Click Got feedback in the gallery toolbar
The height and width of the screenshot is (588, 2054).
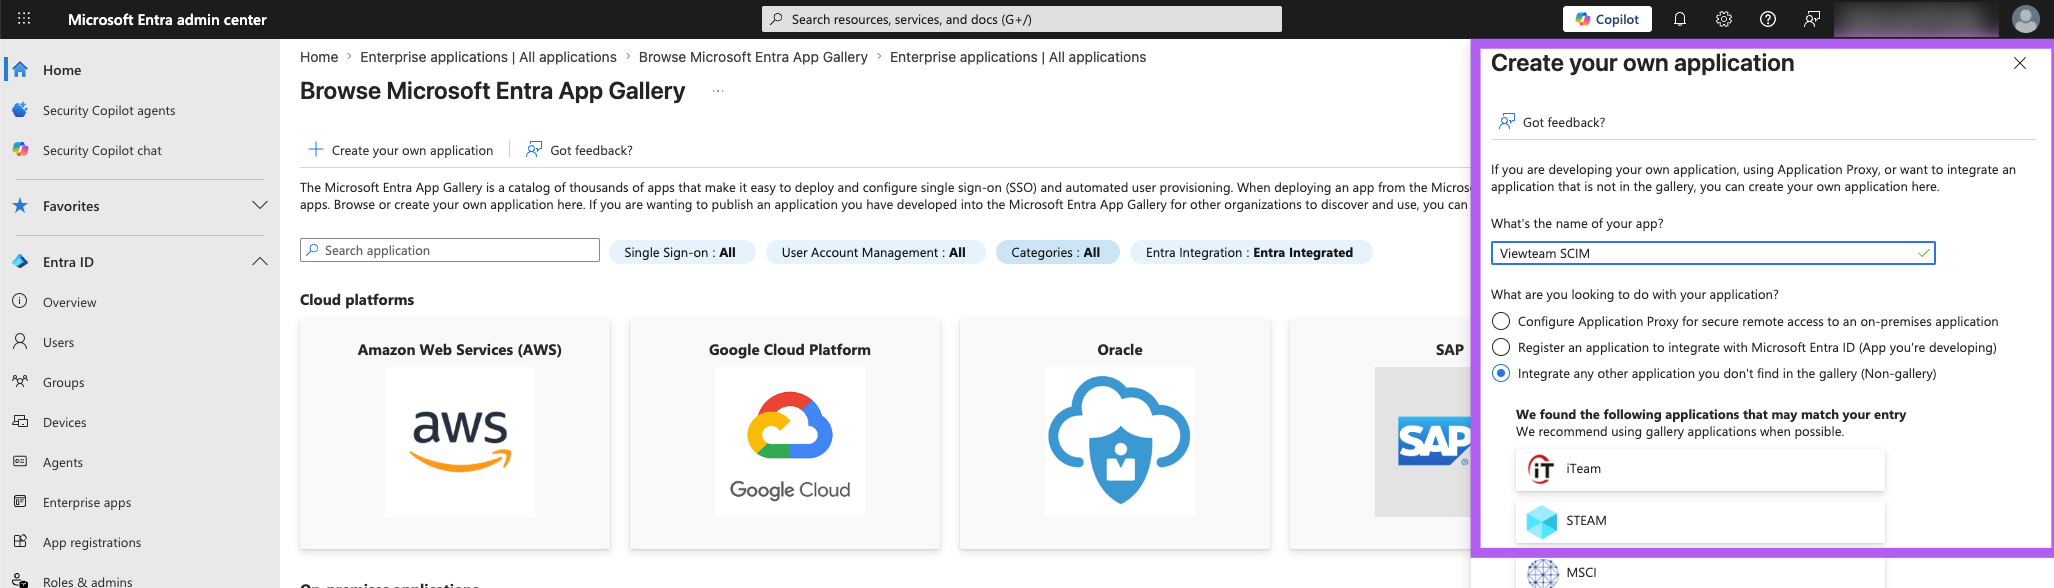pyautogui.click(x=580, y=150)
